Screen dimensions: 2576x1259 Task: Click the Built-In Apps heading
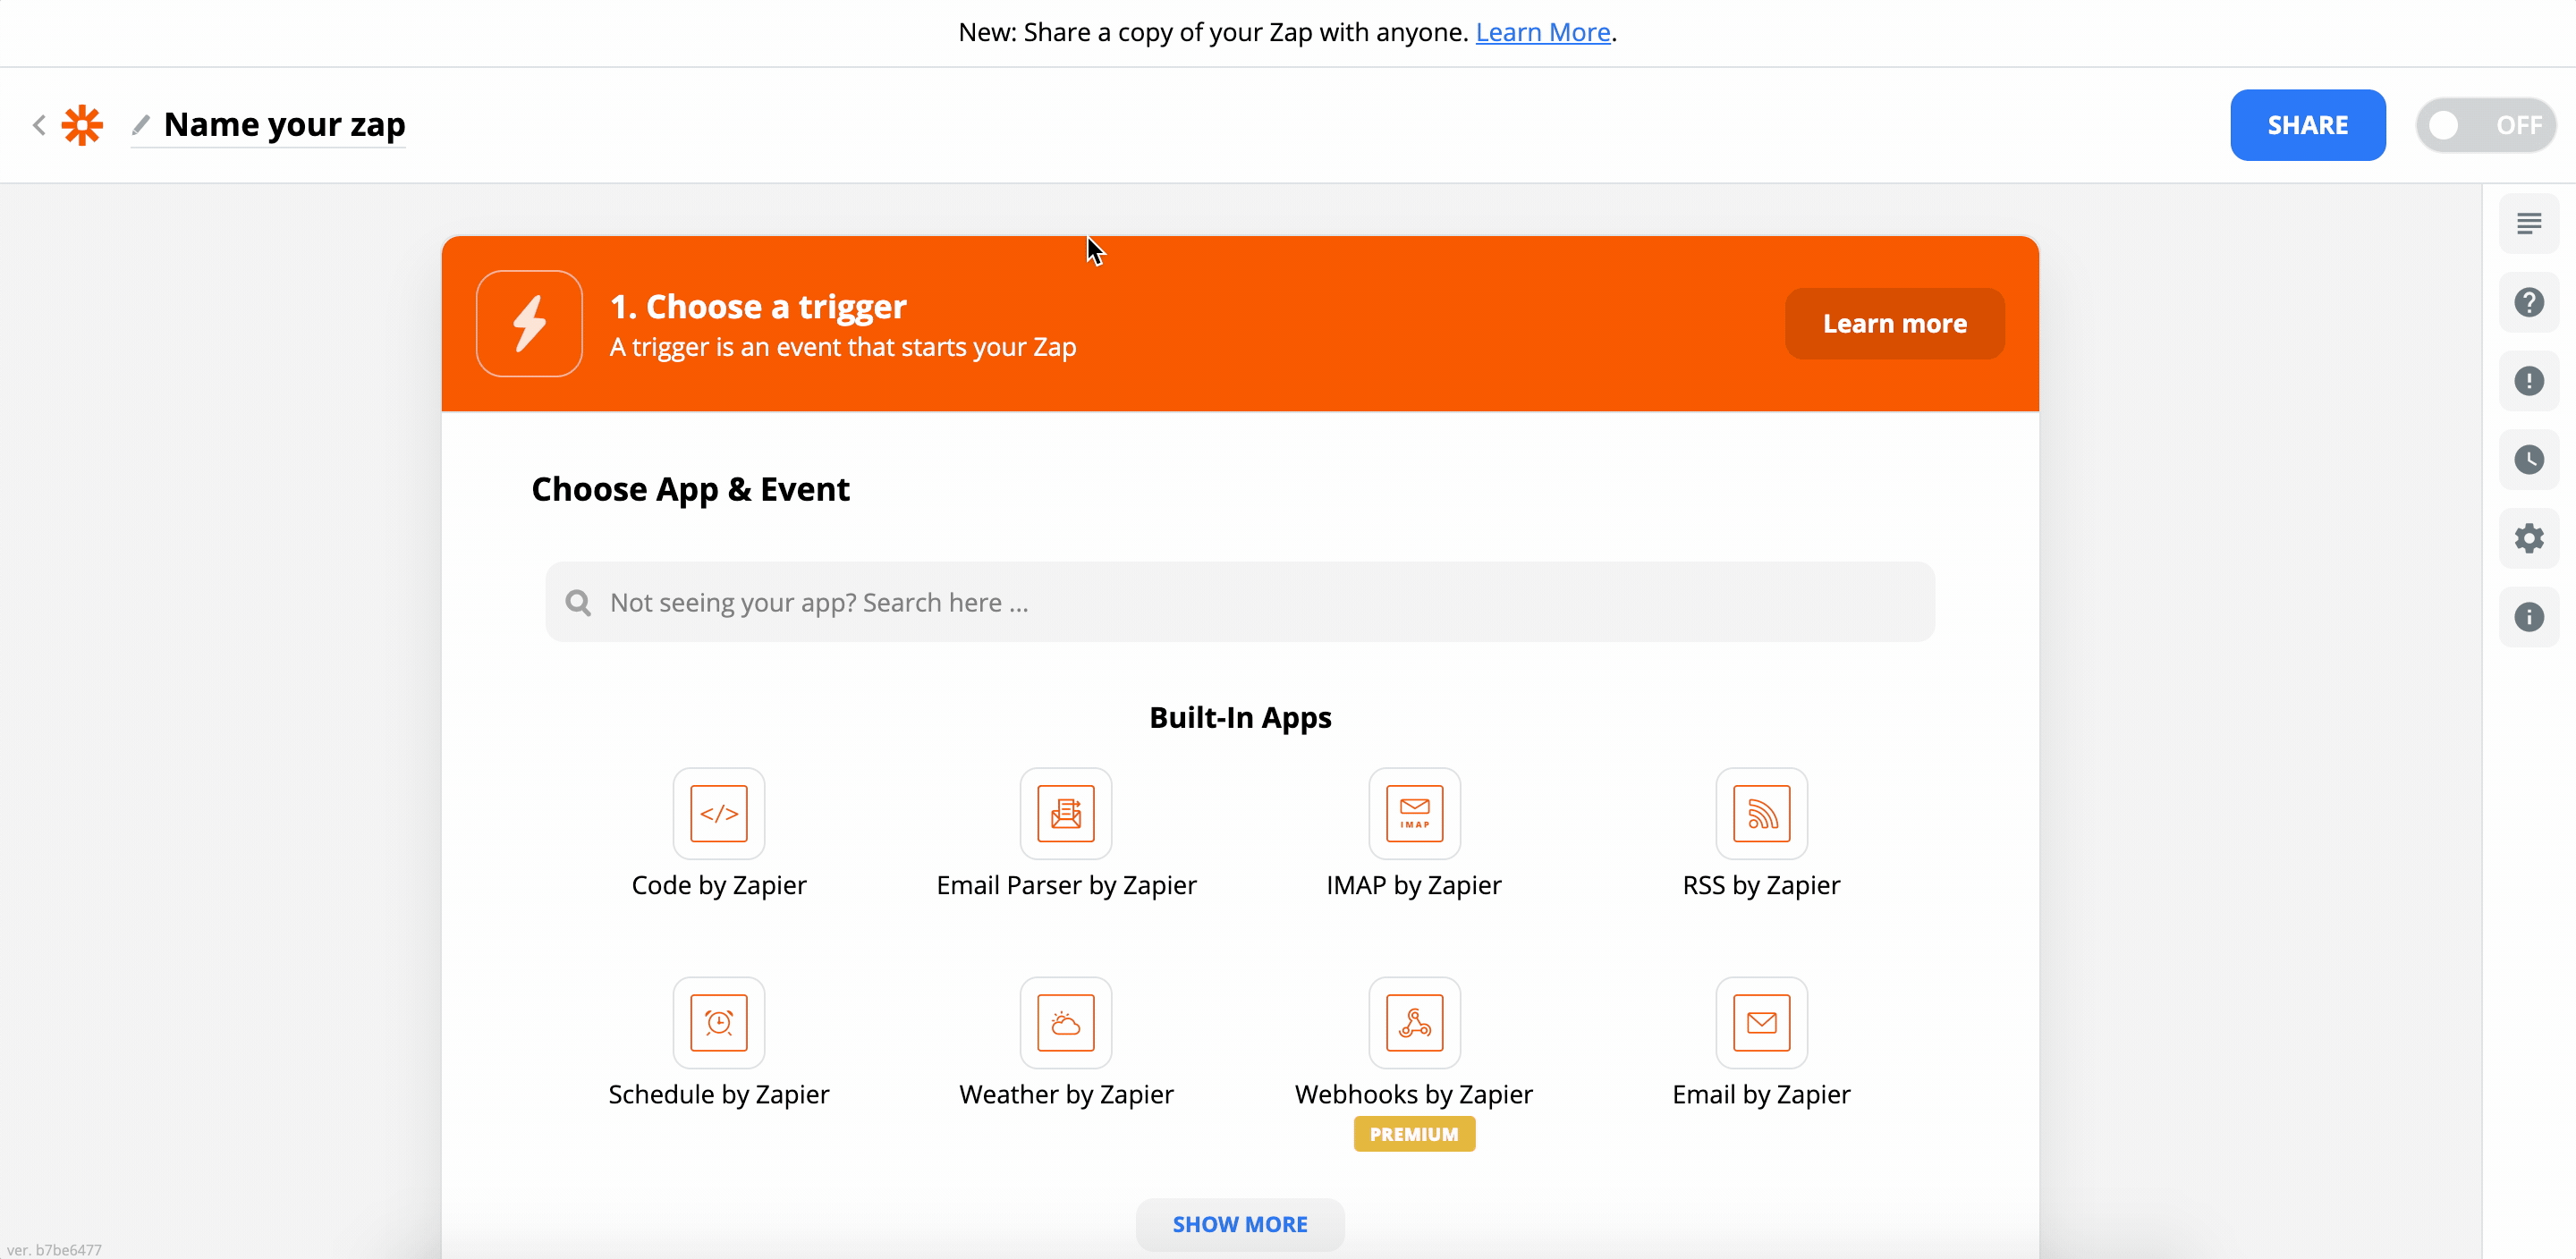coord(1240,717)
